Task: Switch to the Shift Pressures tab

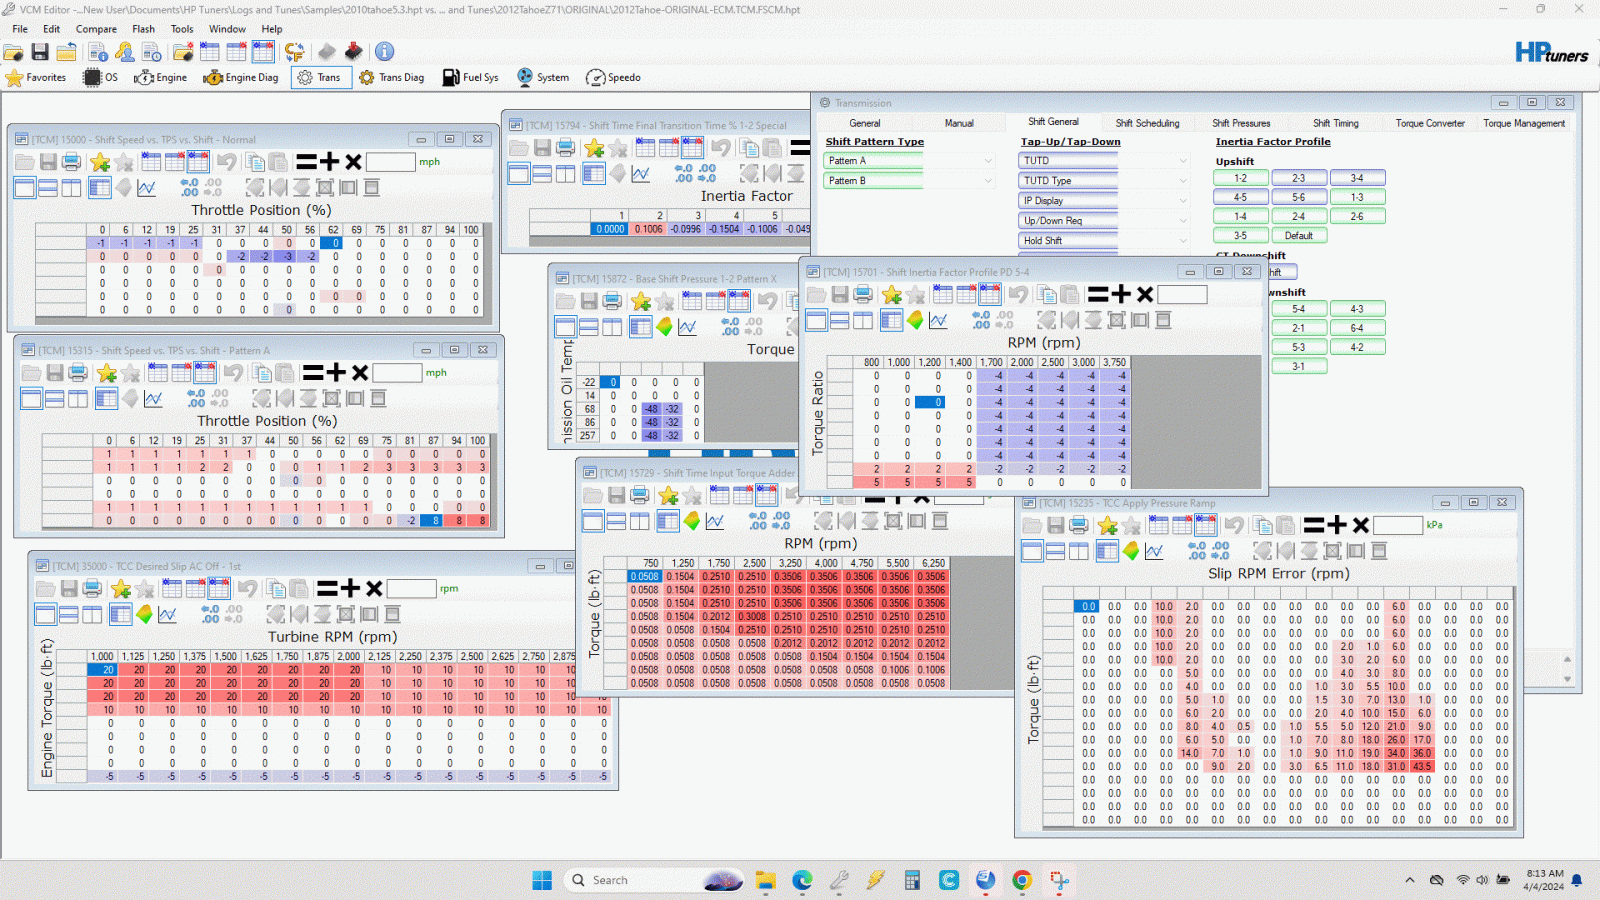Action: click(x=1241, y=123)
